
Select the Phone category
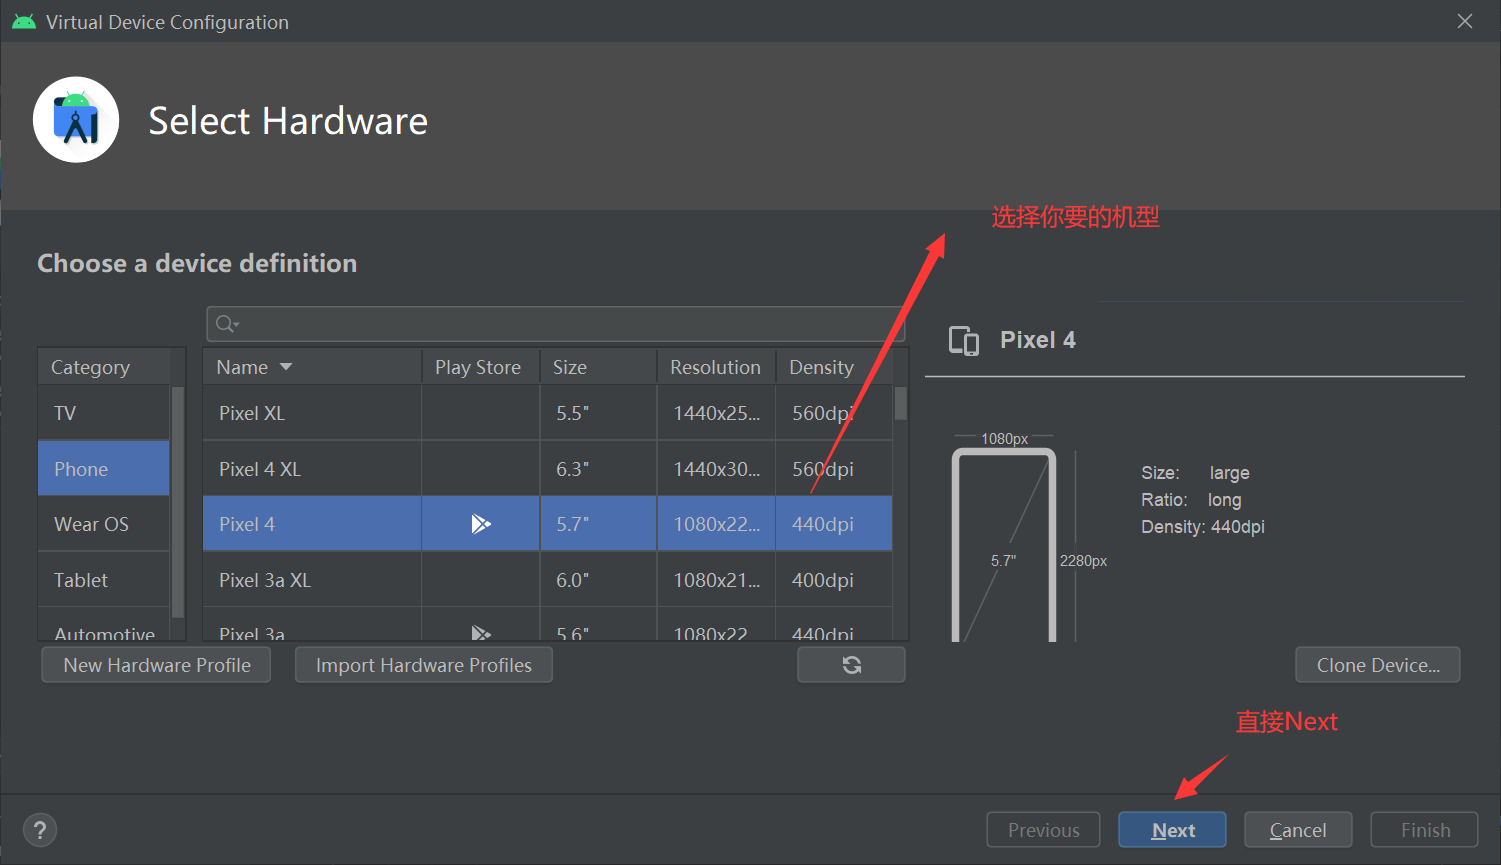coord(104,469)
